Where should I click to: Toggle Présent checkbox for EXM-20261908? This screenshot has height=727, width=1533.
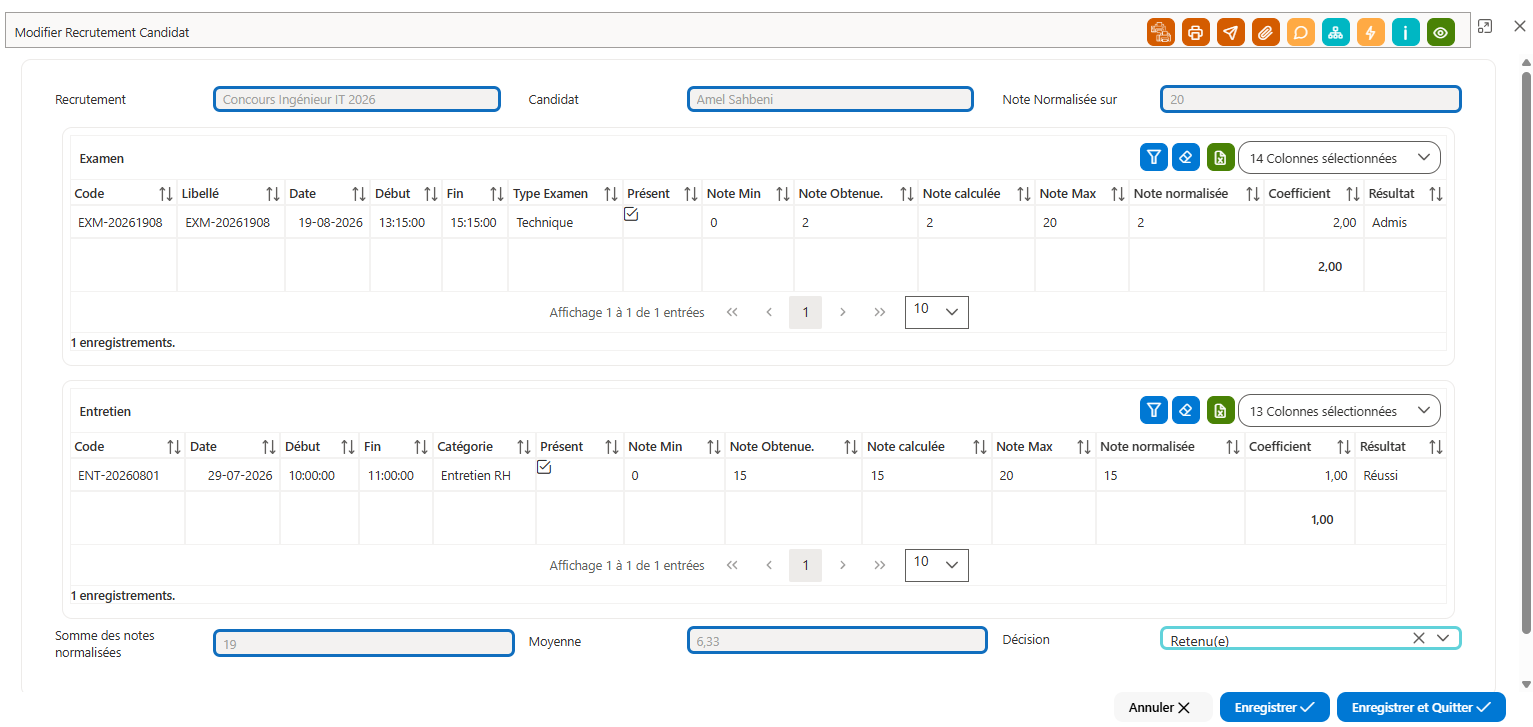pos(631,214)
